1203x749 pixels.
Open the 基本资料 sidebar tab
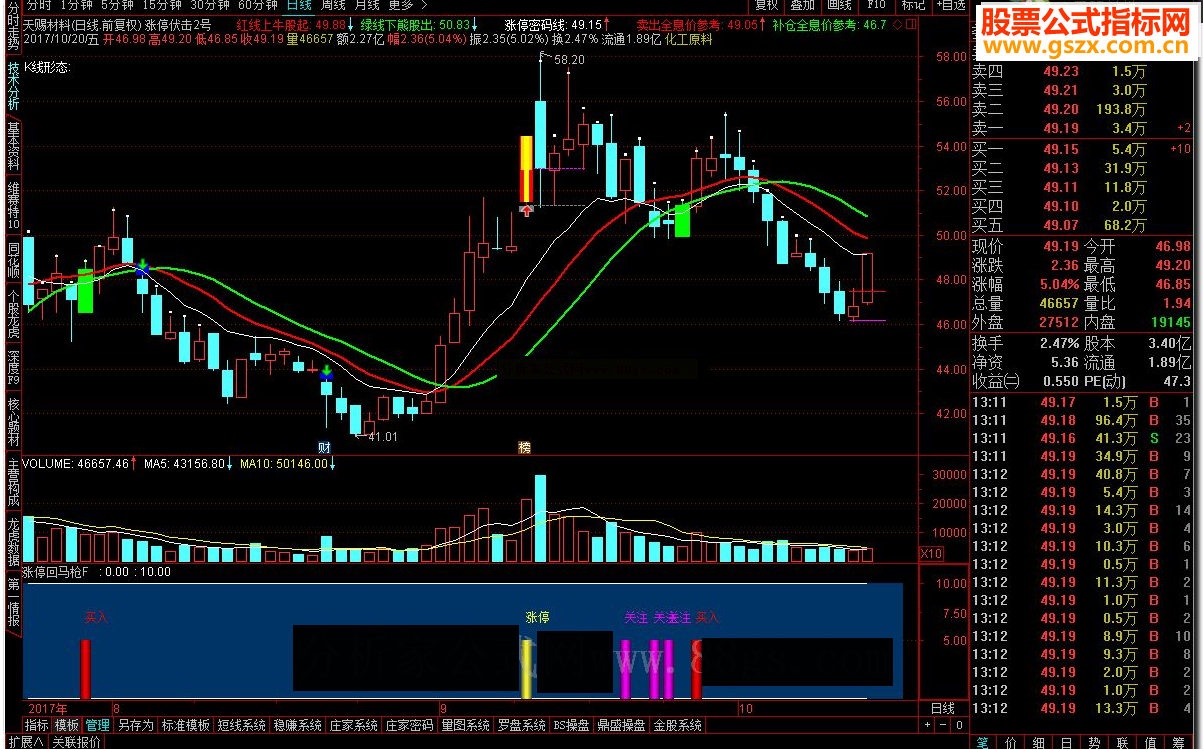pyautogui.click(x=12, y=145)
